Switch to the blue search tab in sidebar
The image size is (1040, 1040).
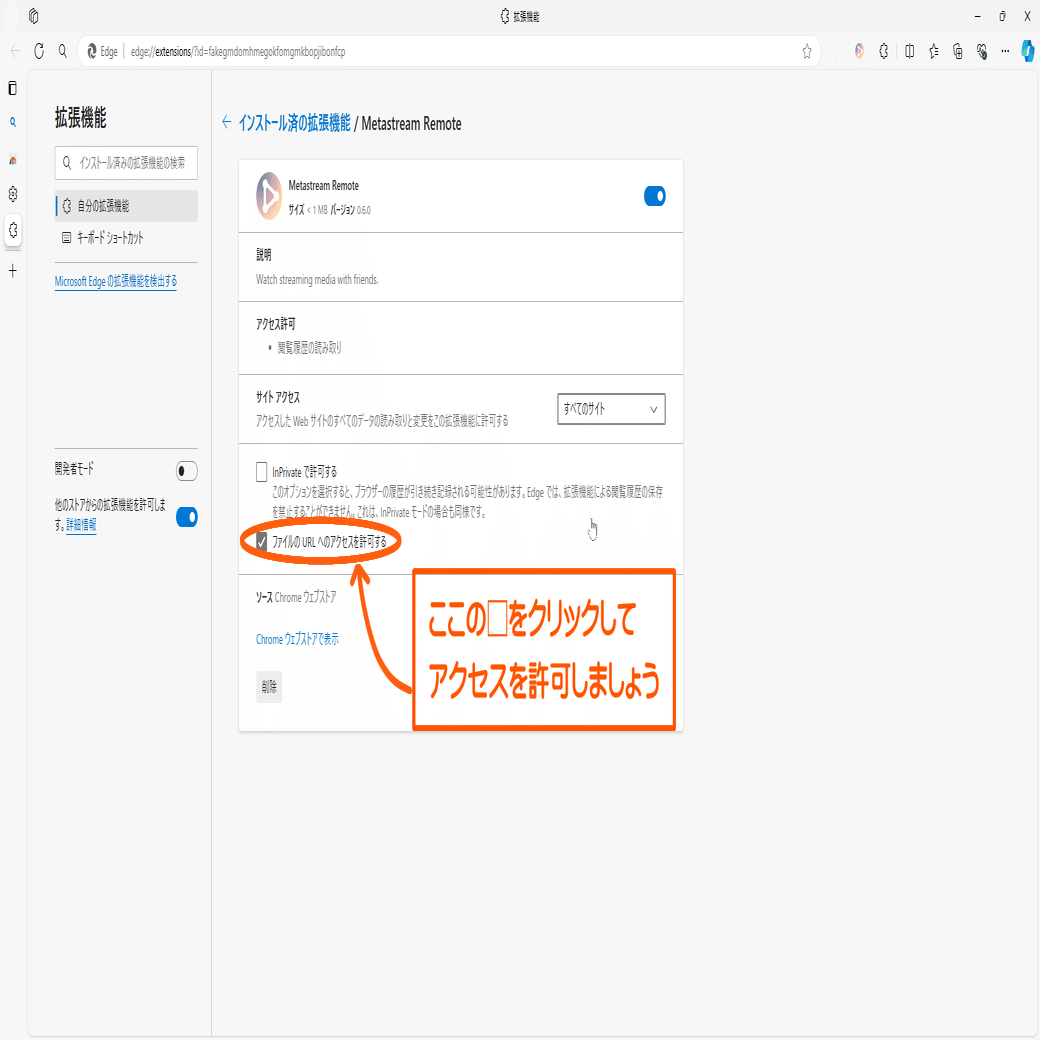[13, 122]
